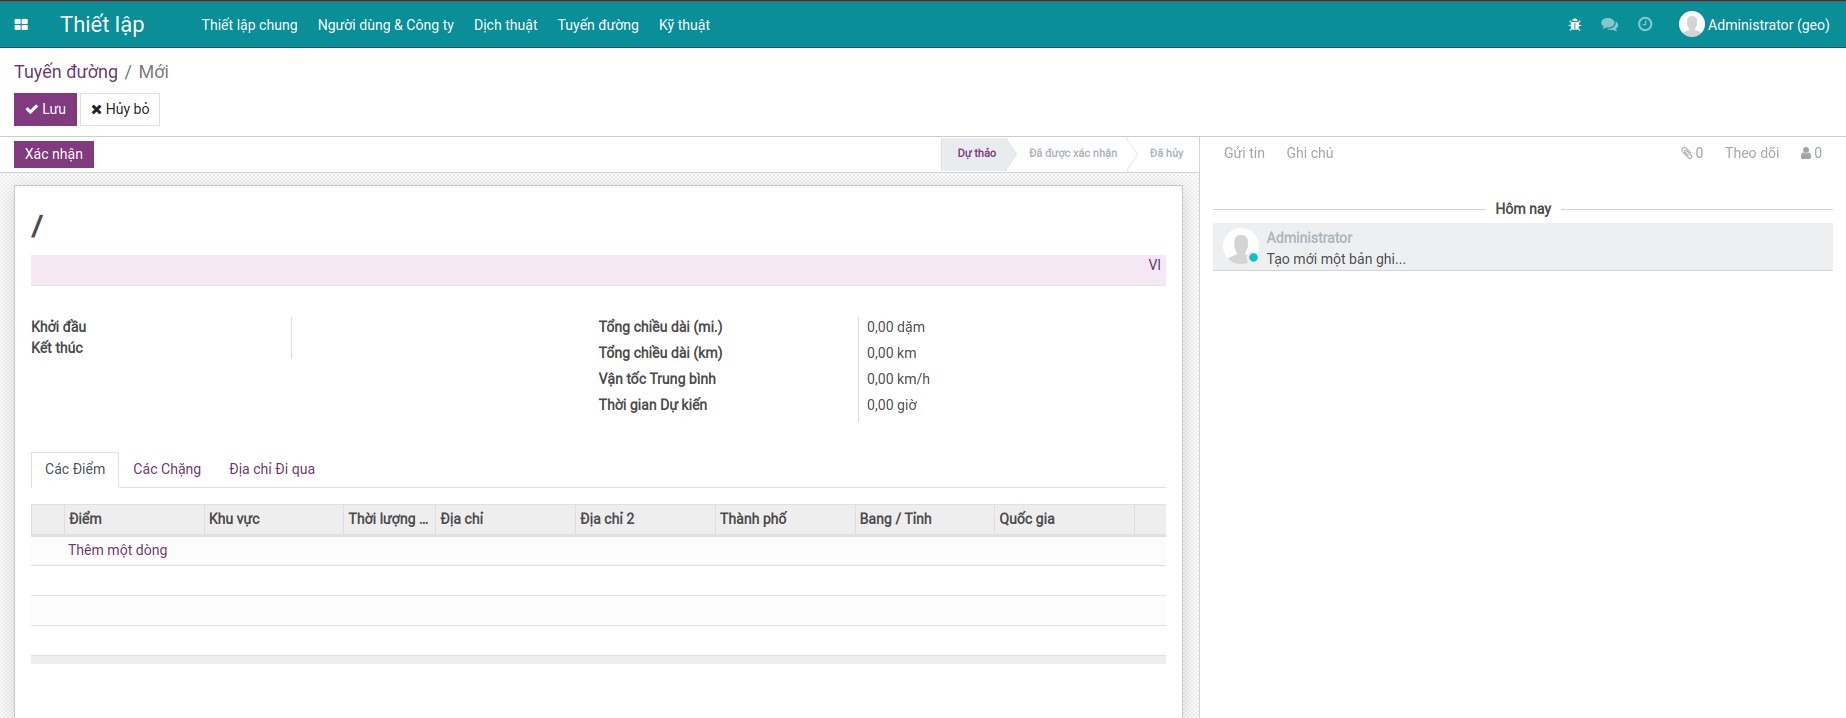Expand the Kỹ thuật menu

click(x=684, y=25)
